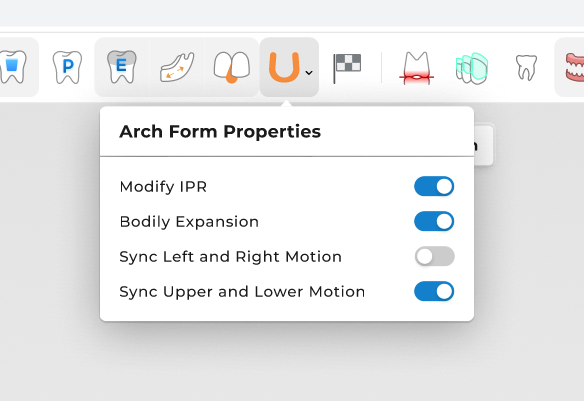The width and height of the screenshot is (584, 401).
Task: Click the green overlapping teeth icon
Action: (x=472, y=68)
